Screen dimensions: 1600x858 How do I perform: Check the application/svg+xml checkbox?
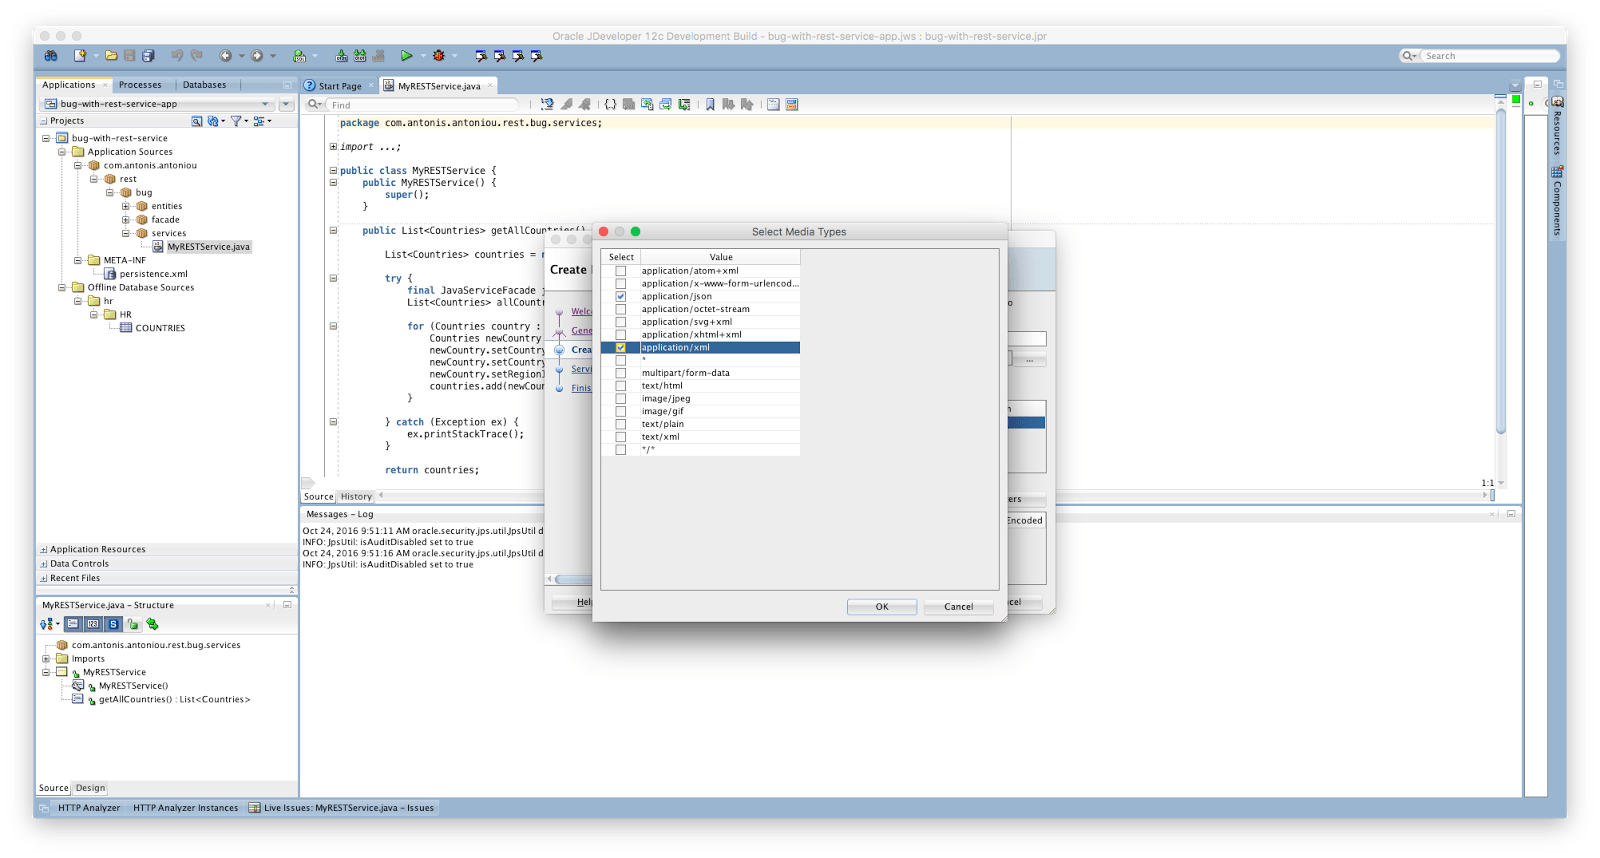pyautogui.click(x=620, y=322)
